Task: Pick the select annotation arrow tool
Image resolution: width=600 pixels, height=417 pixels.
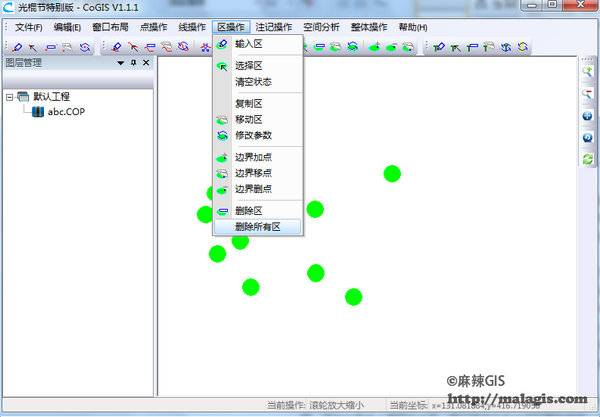Action: tap(455, 47)
